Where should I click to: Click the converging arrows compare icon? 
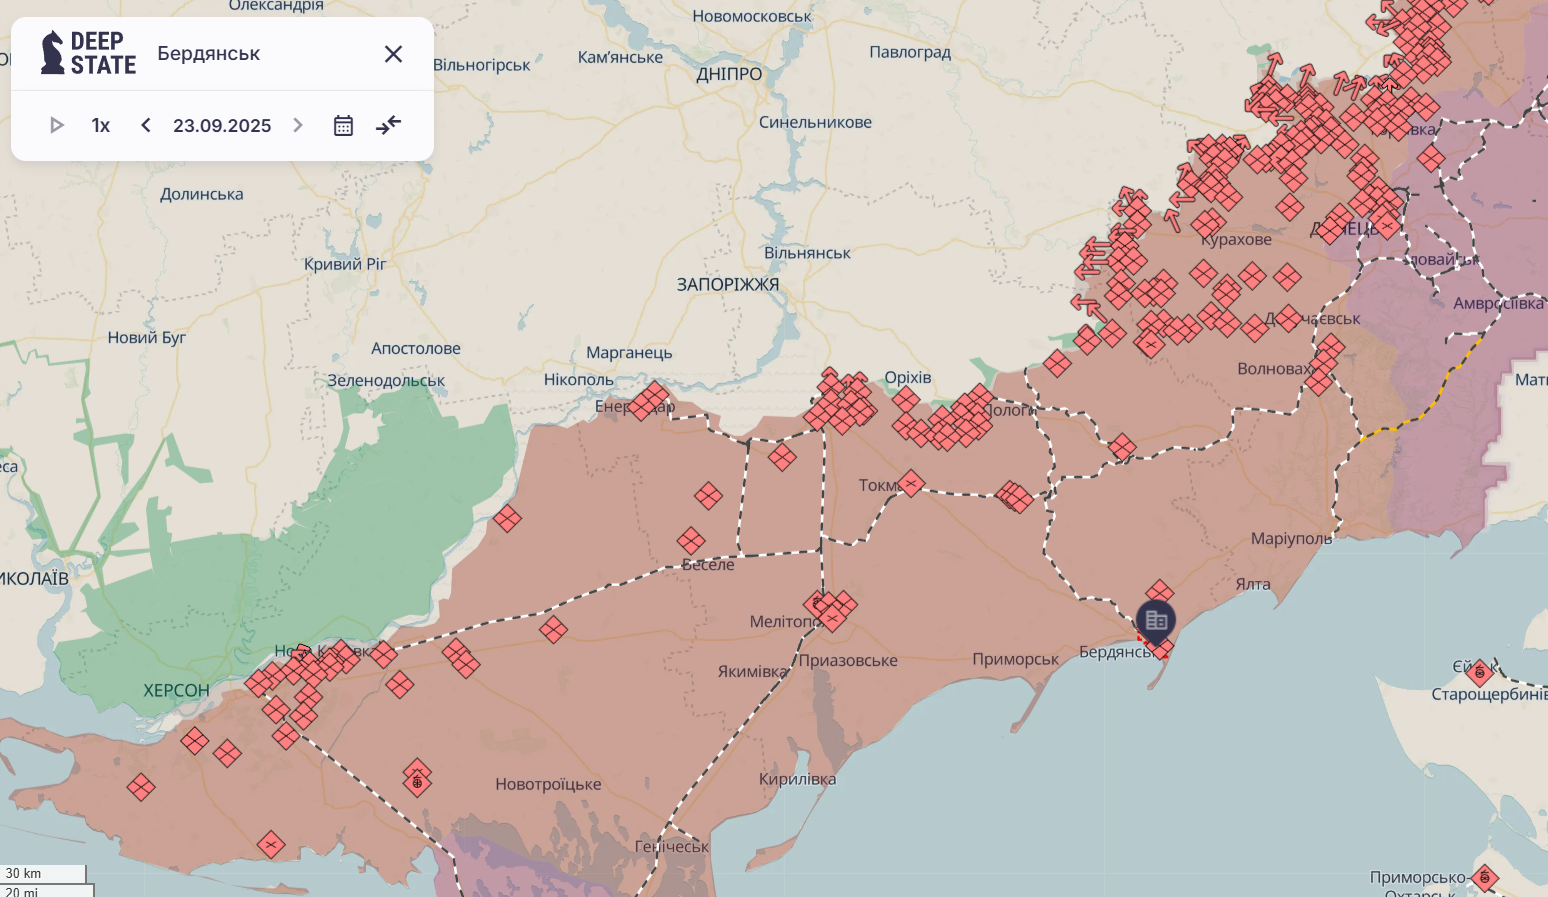388,125
